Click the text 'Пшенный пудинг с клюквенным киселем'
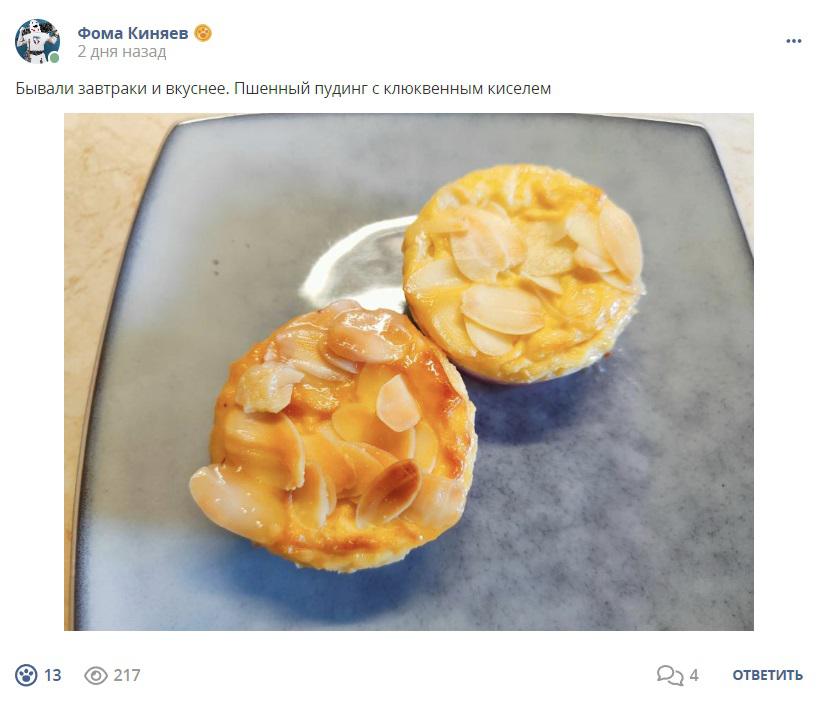Image resolution: width=823 pixels, height=707 pixels. [393, 88]
